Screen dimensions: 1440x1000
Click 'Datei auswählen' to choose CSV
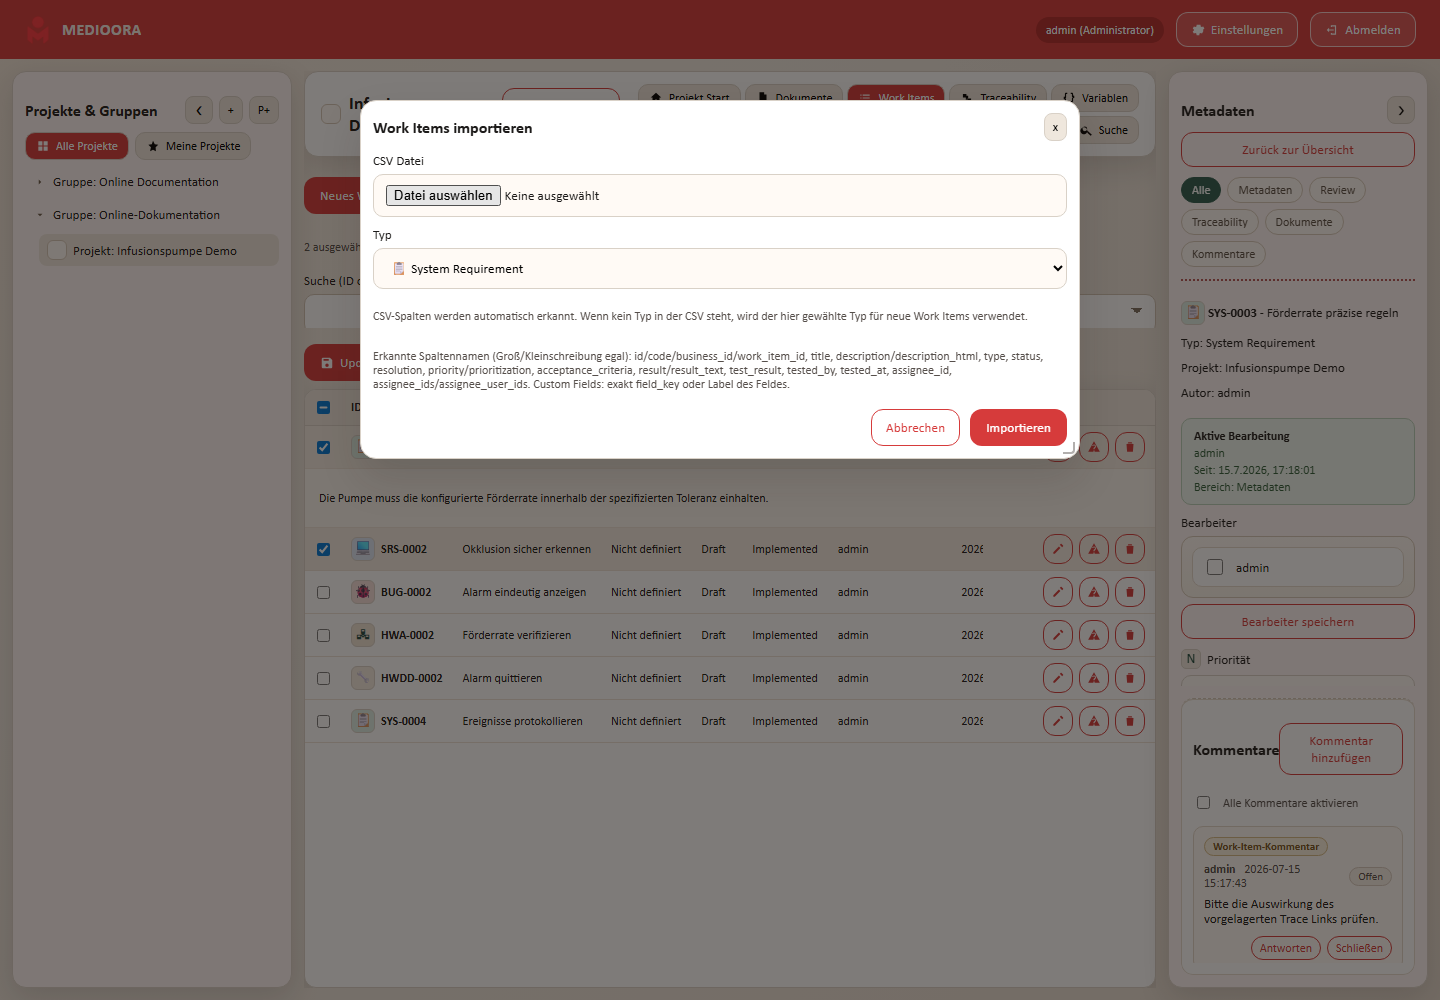pos(443,196)
